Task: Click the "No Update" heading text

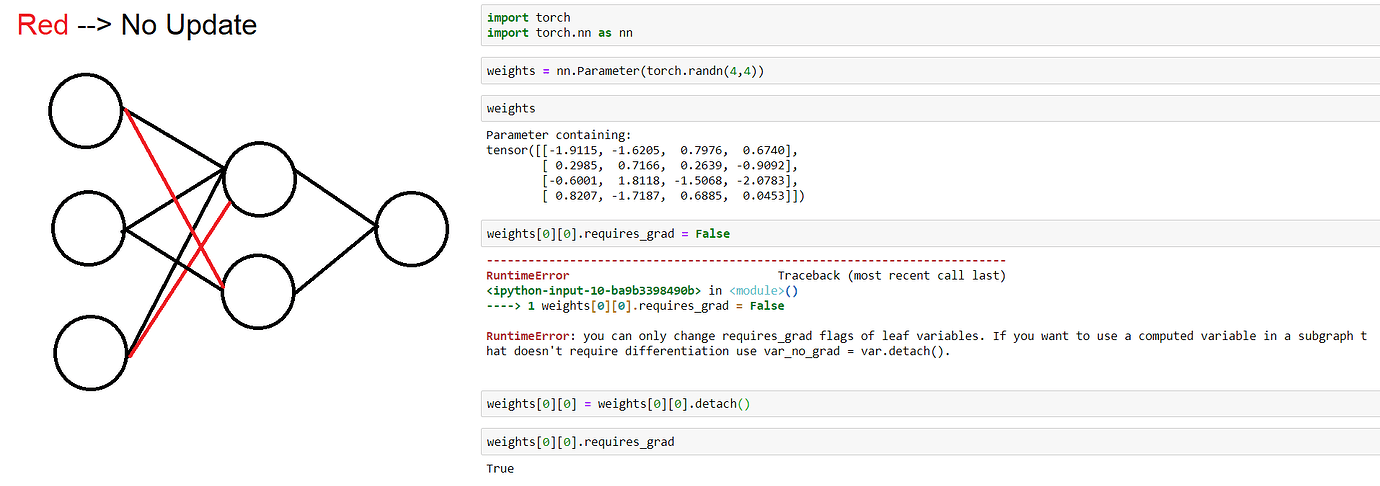Action: point(188,25)
